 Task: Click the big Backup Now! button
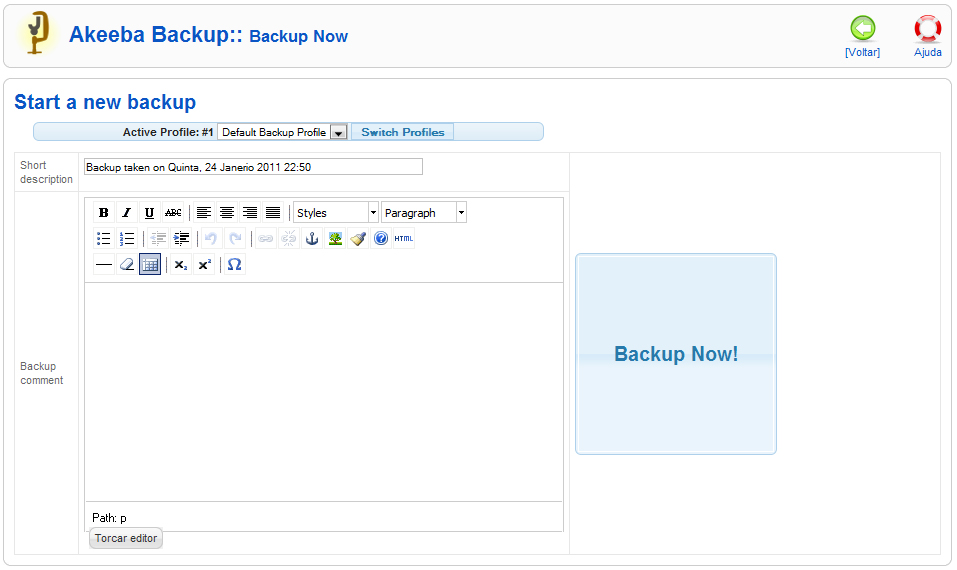676,354
